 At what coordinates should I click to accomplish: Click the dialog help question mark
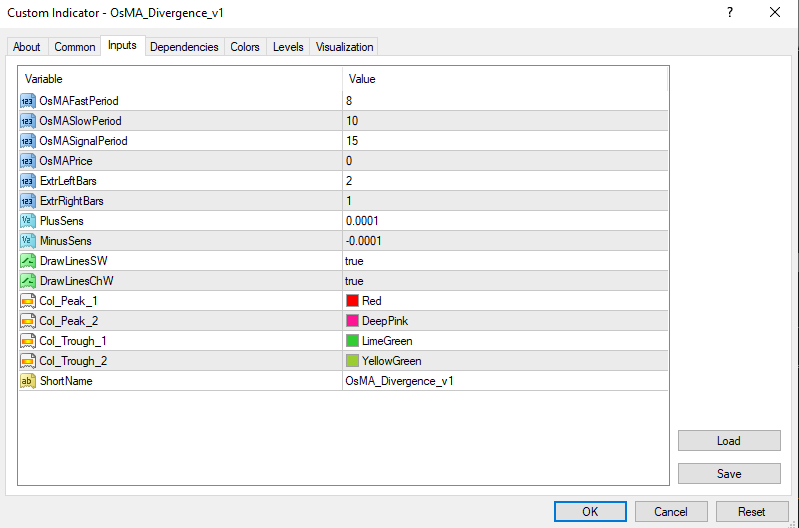(x=730, y=12)
